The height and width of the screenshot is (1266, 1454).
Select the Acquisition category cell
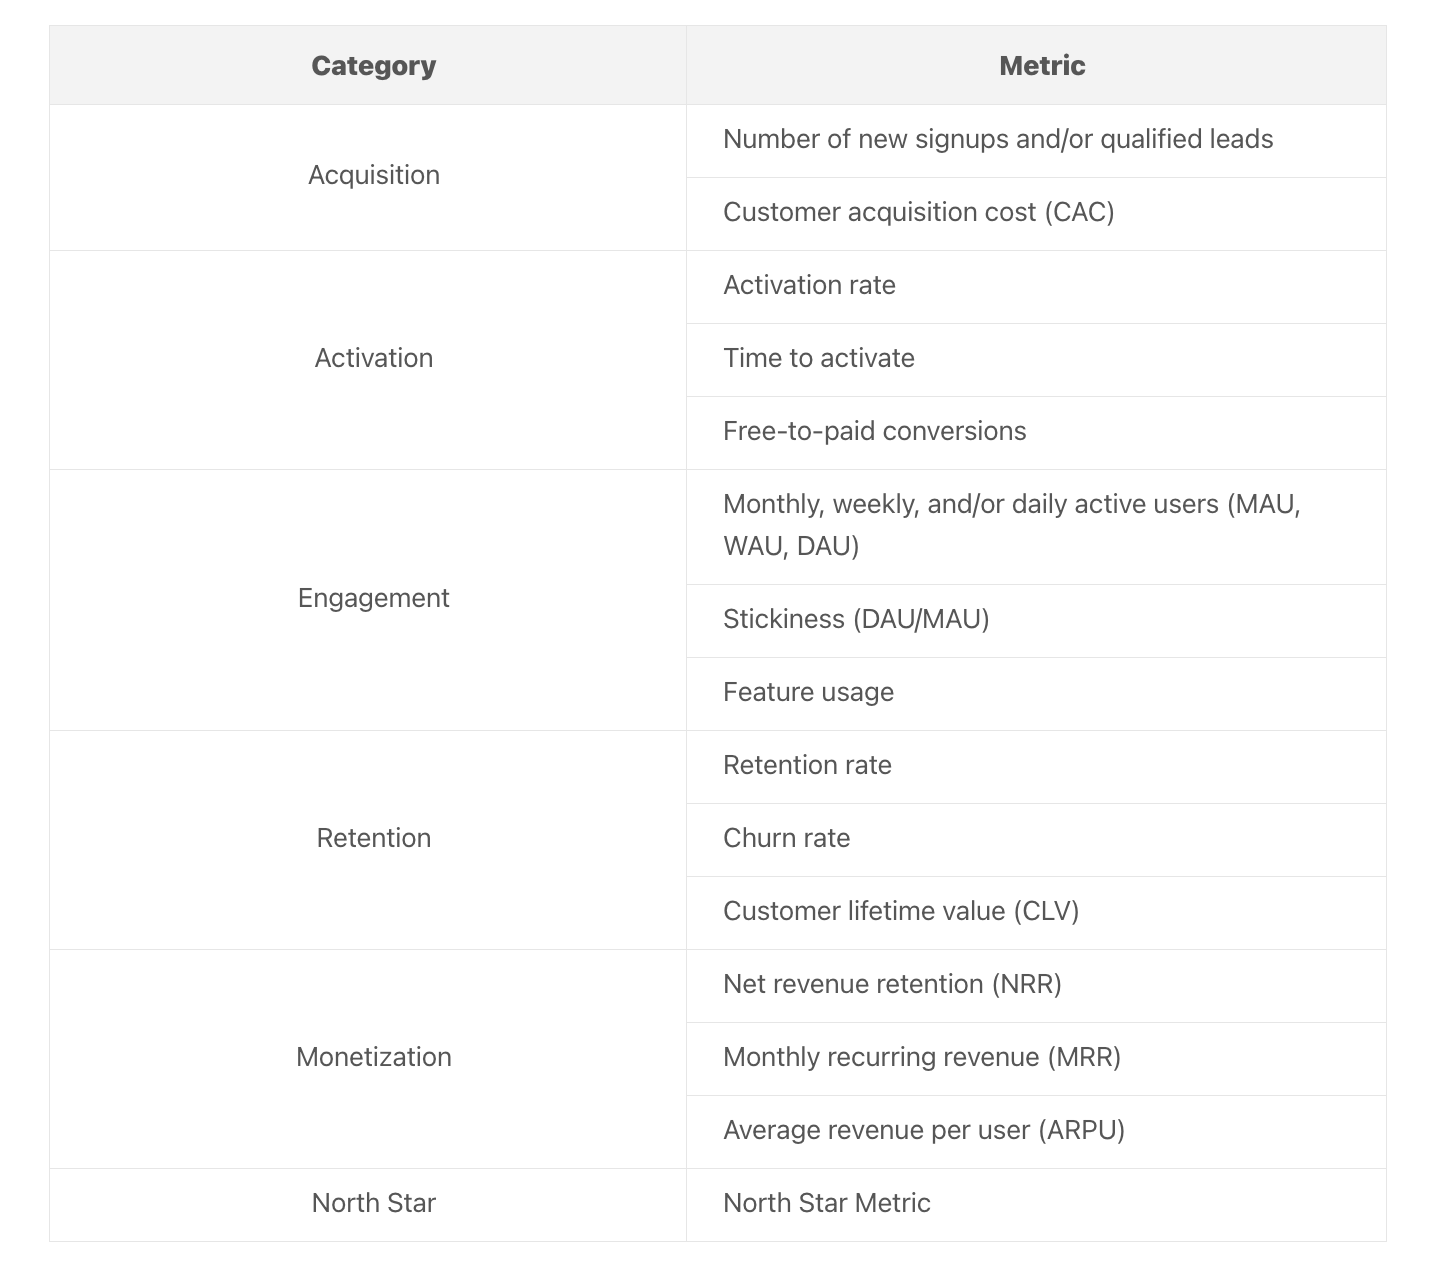[x=373, y=175]
